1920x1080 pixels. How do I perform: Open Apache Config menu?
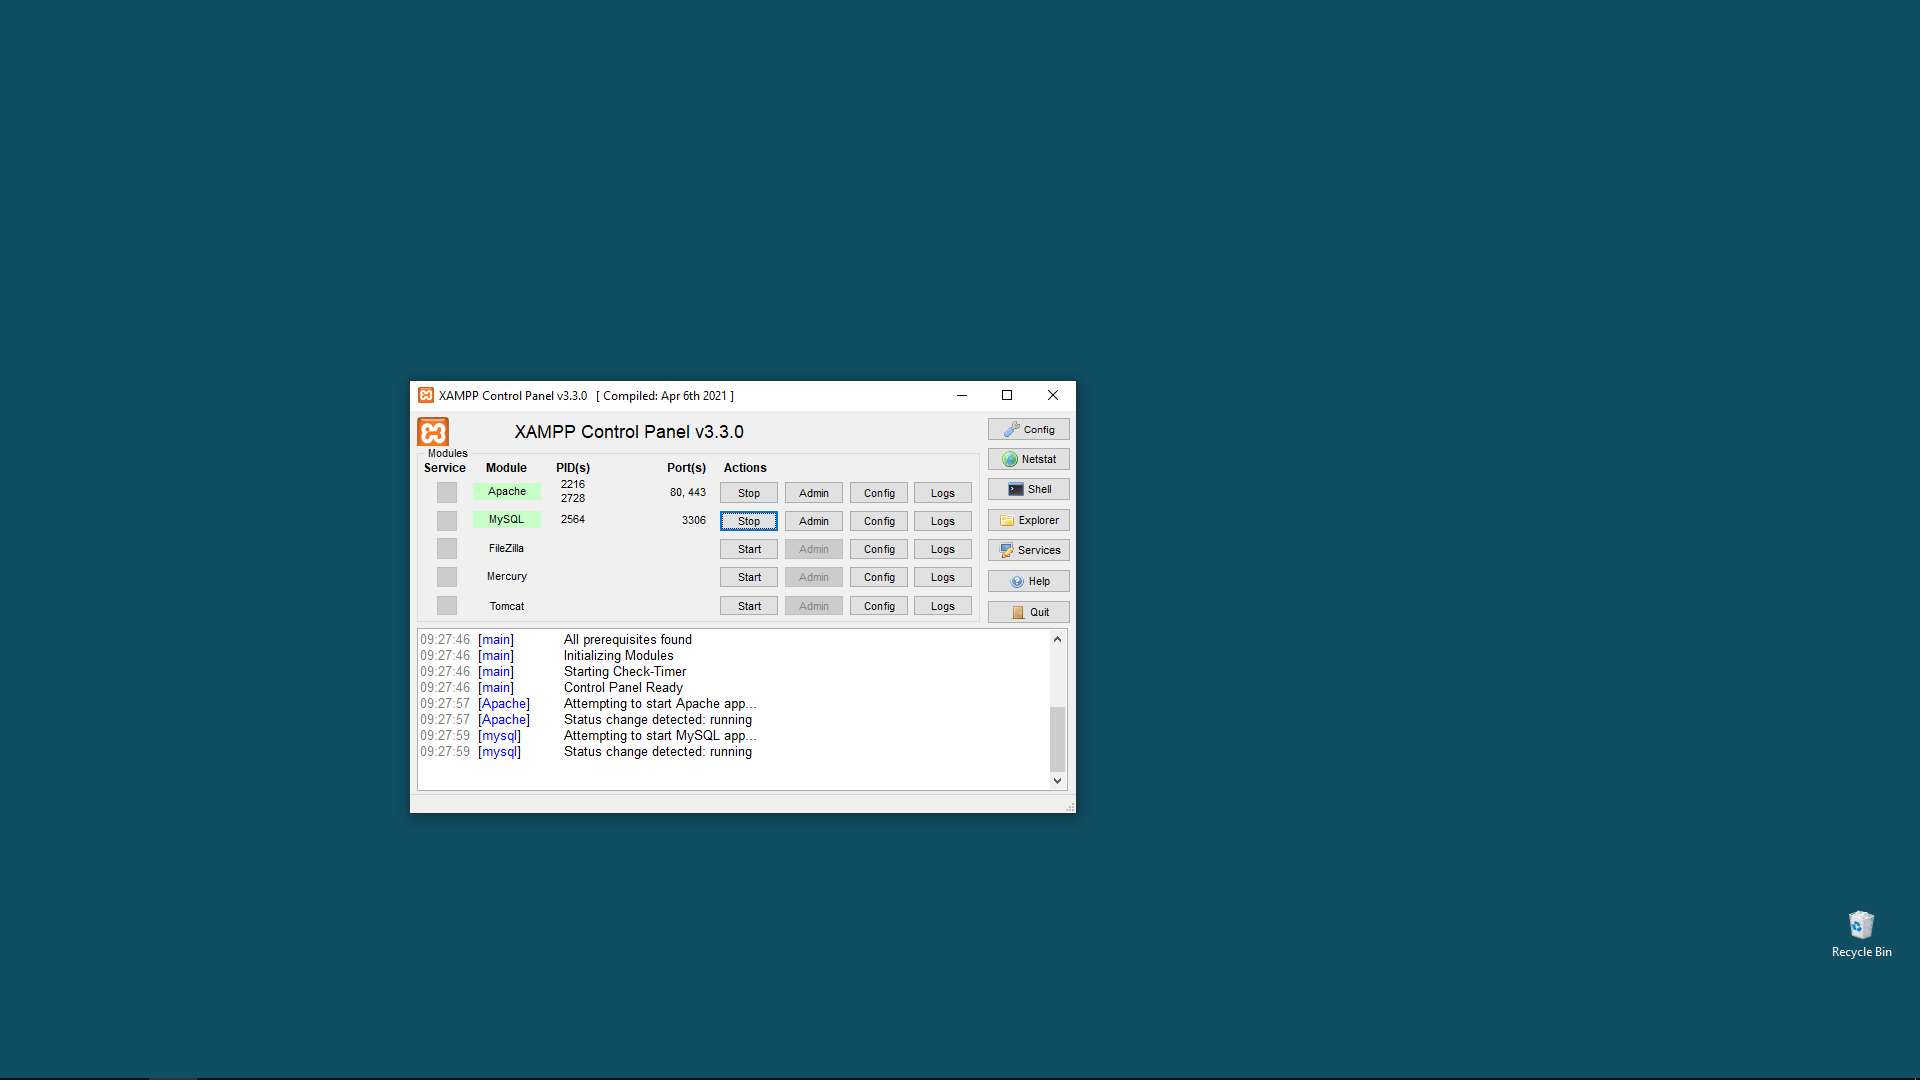879,493
